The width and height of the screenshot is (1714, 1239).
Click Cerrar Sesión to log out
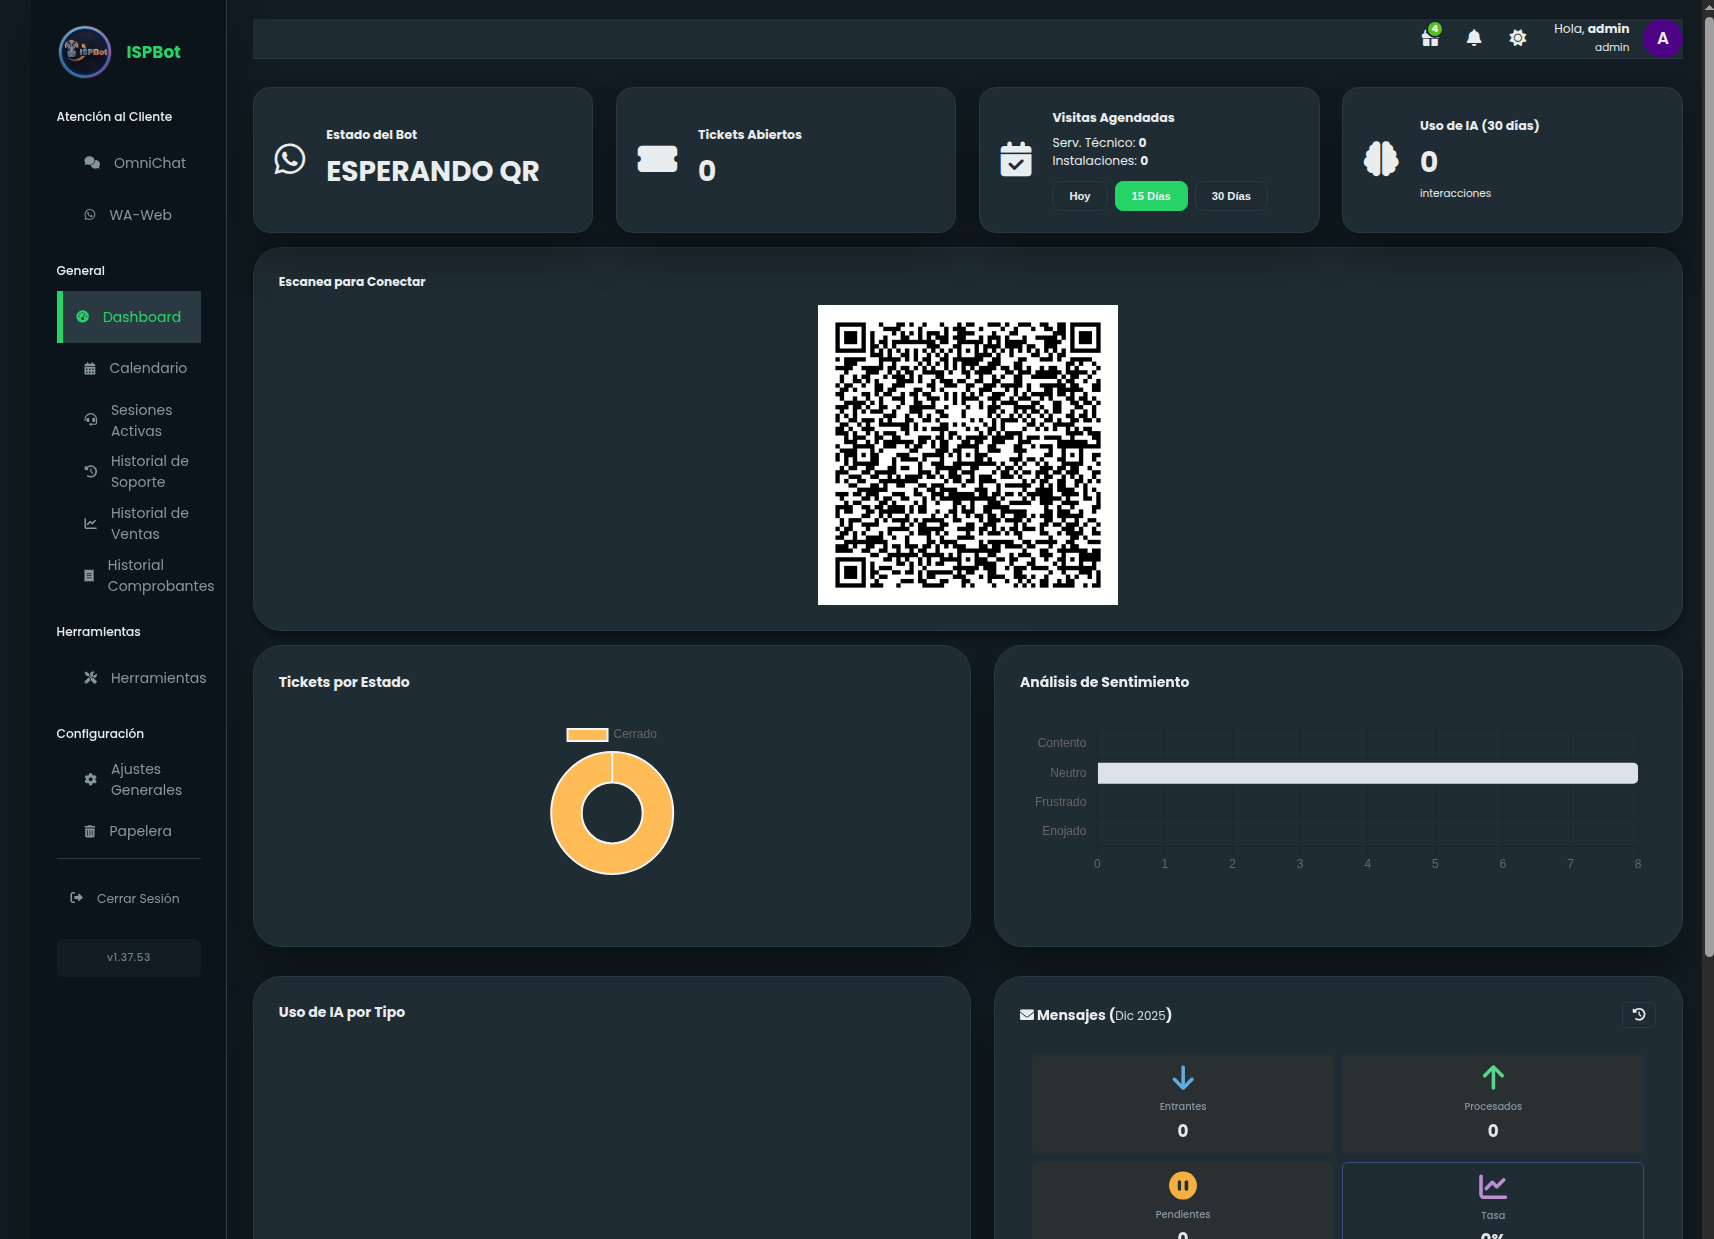click(x=126, y=899)
